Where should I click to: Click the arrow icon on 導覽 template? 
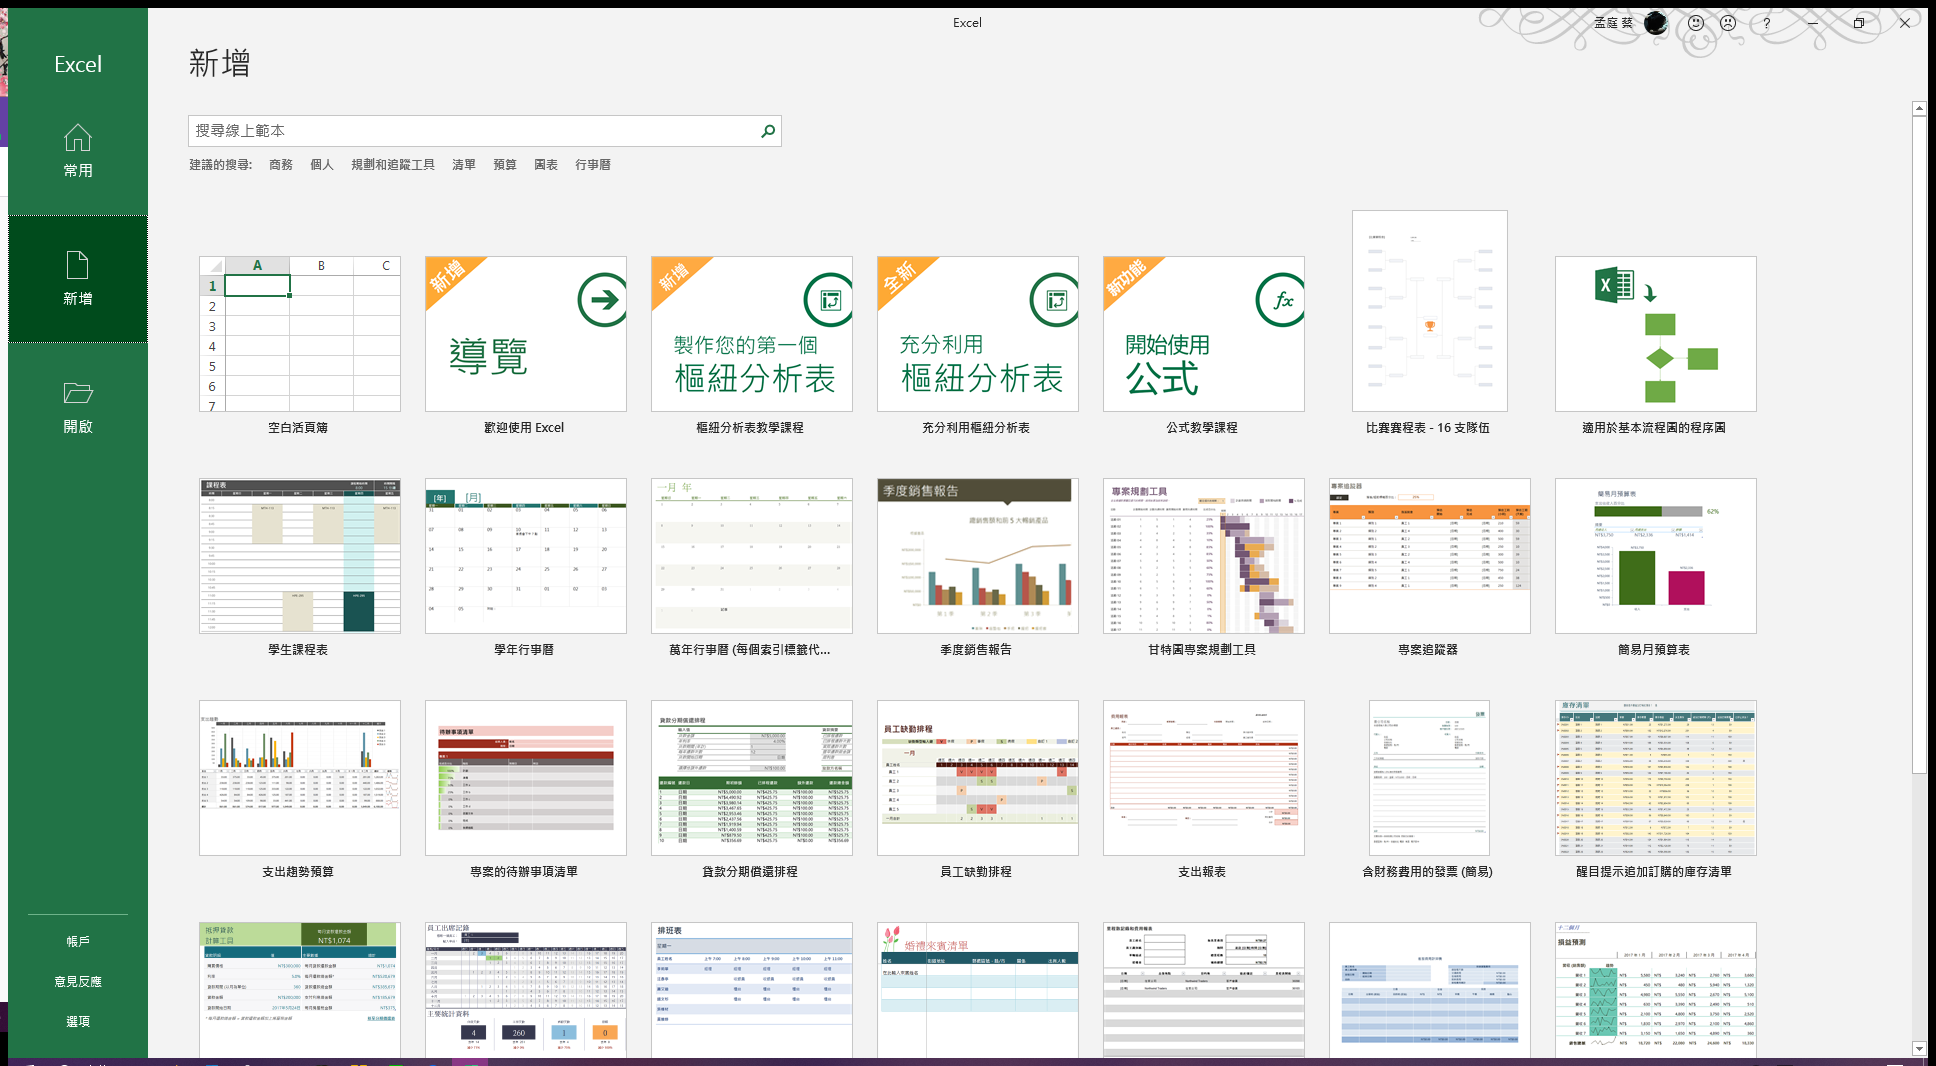pyautogui.click(x=602, y=299)
